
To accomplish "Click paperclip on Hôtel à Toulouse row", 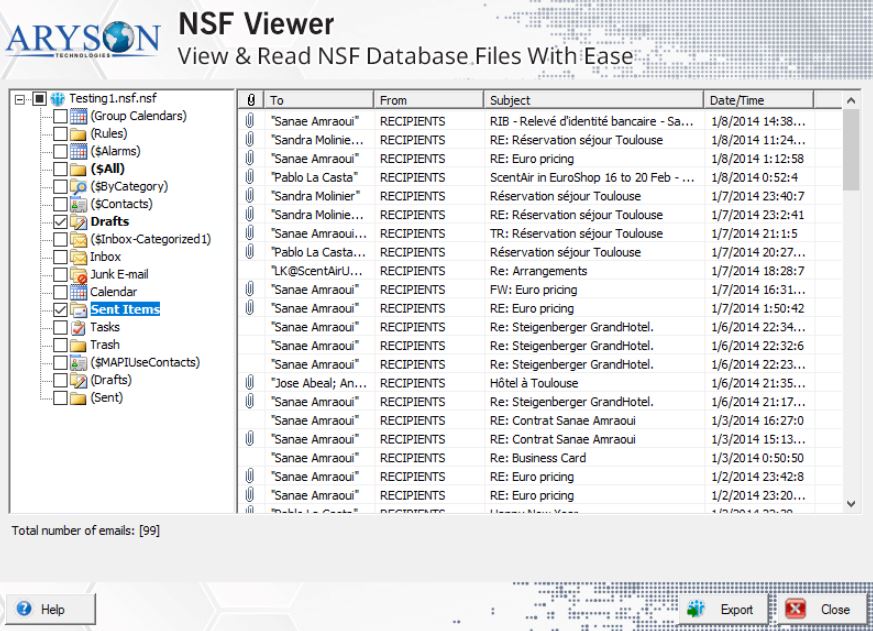I will point(250,383).
